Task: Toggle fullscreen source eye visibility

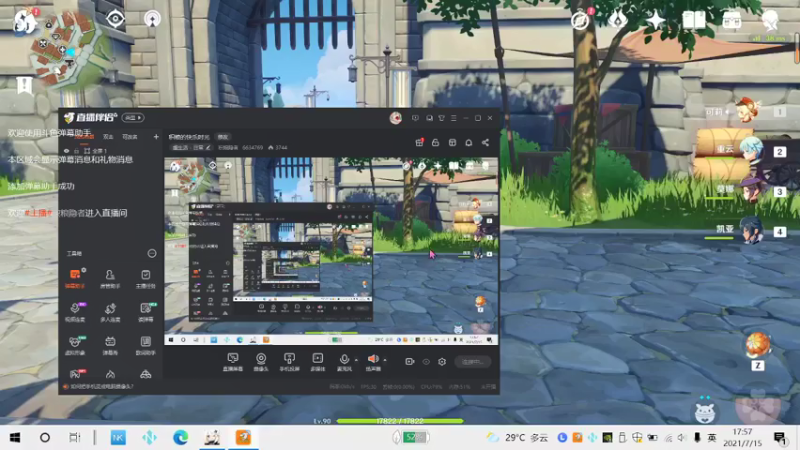Action: coord(66,151)
